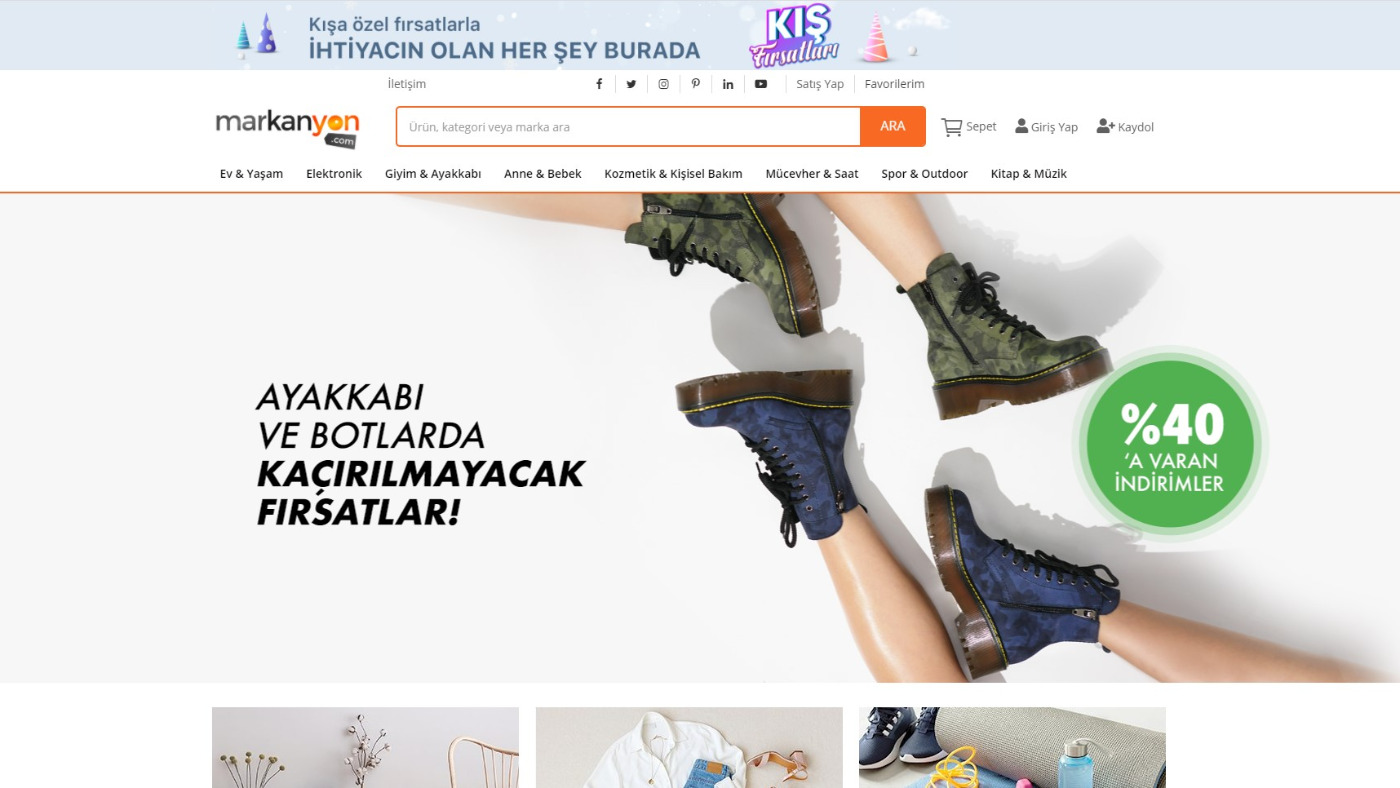Open the shopping cart via Sepet icon
The height and width of the screenshot is (788, 1400).
point(951,126)
